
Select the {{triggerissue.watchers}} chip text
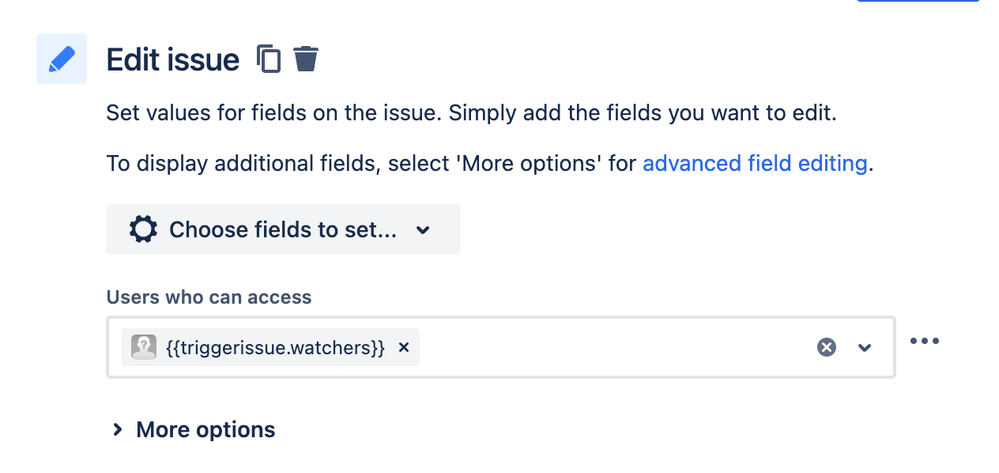(x=275, y=347)
